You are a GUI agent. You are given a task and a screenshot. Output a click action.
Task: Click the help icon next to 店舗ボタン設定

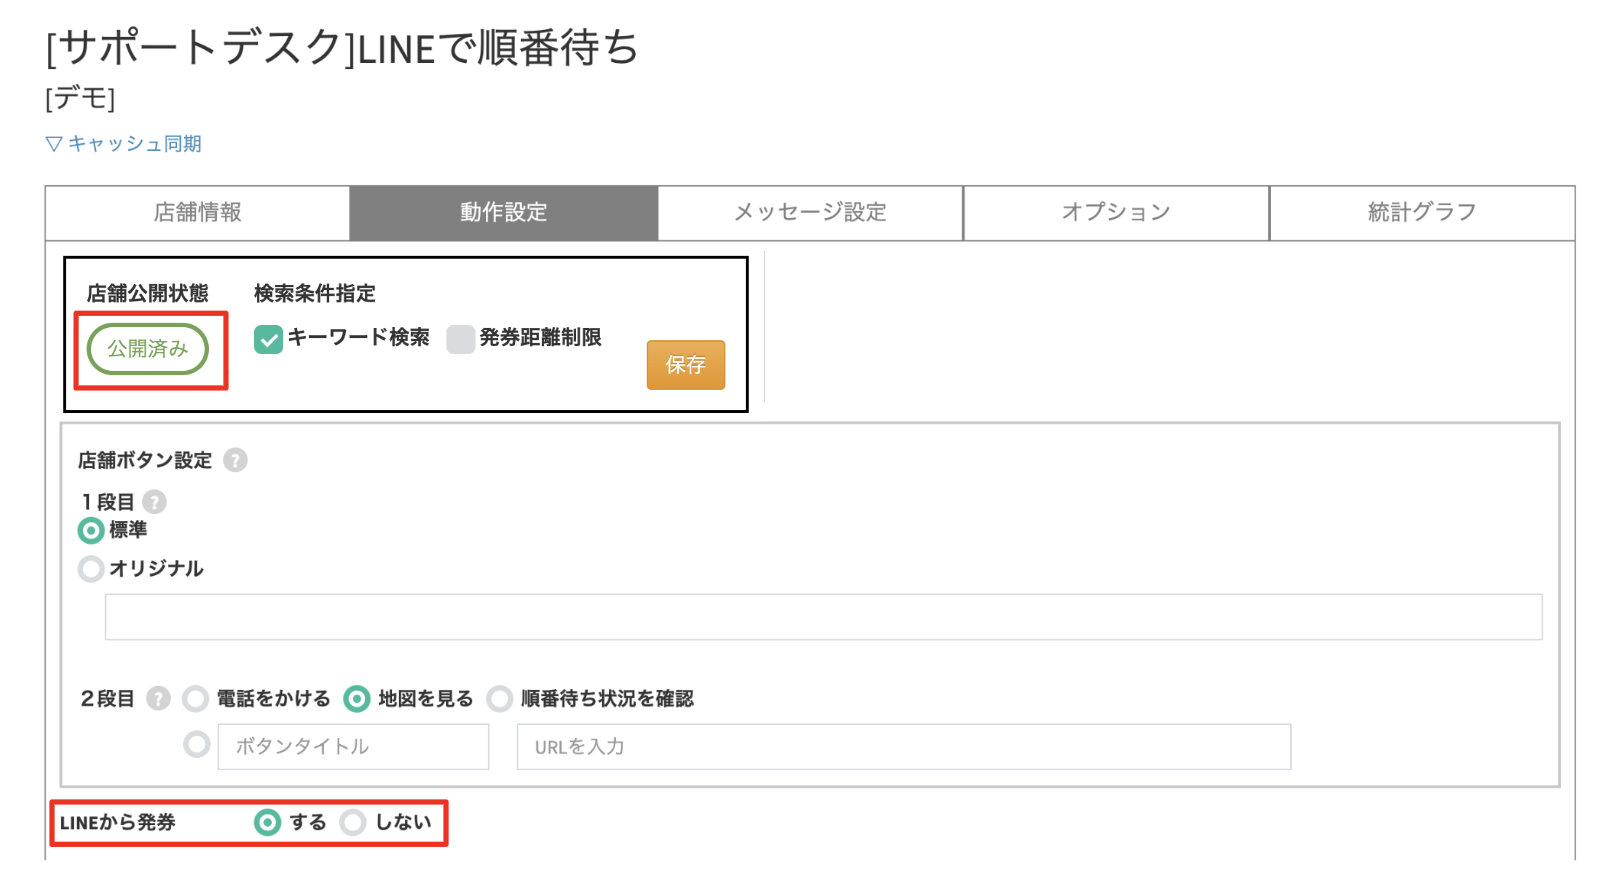click(237, 461)
